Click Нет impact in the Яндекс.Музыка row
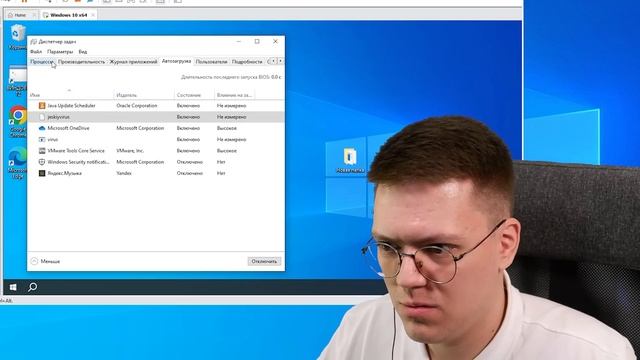640x360 pixels. [221, 173]
